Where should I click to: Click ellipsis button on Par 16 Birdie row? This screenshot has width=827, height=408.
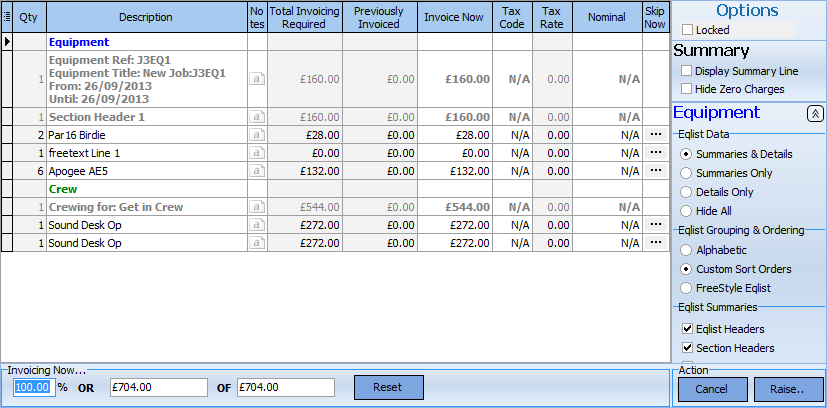tap(656, 134)
